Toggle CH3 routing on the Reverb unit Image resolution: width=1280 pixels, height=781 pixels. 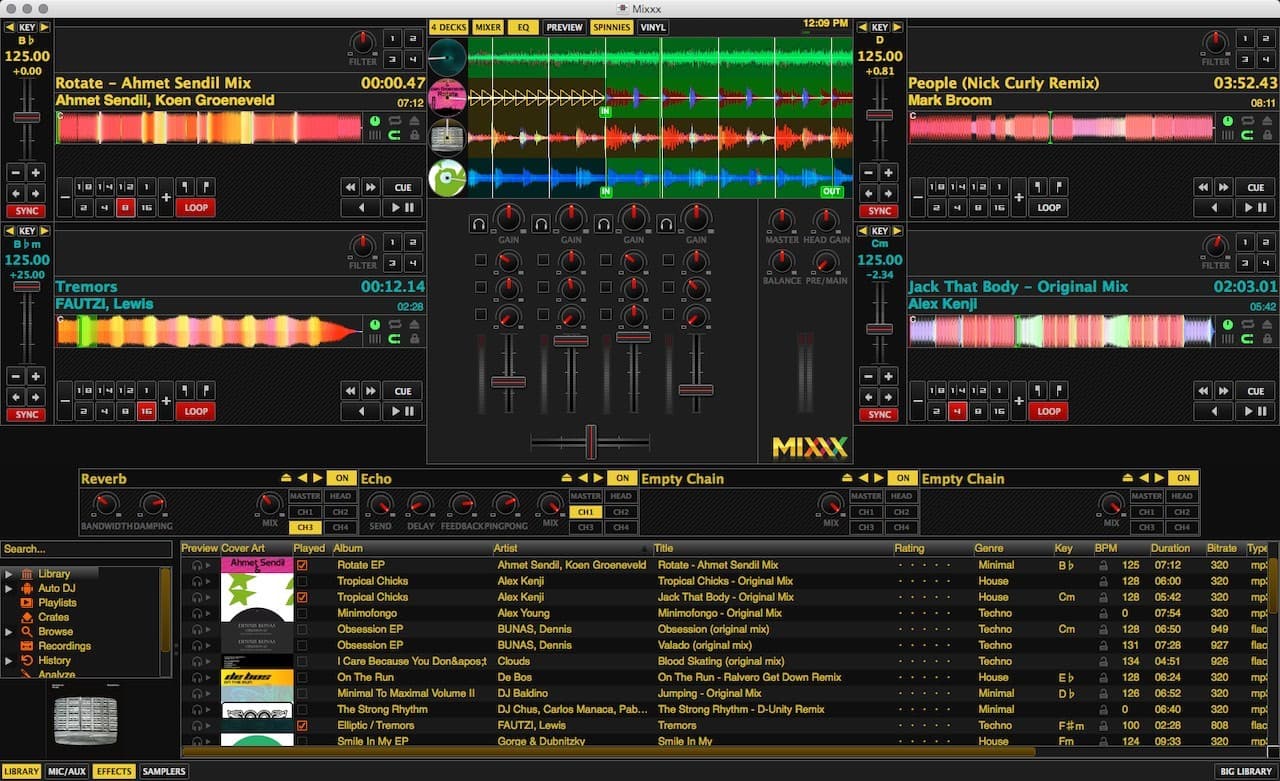(304, 527)
